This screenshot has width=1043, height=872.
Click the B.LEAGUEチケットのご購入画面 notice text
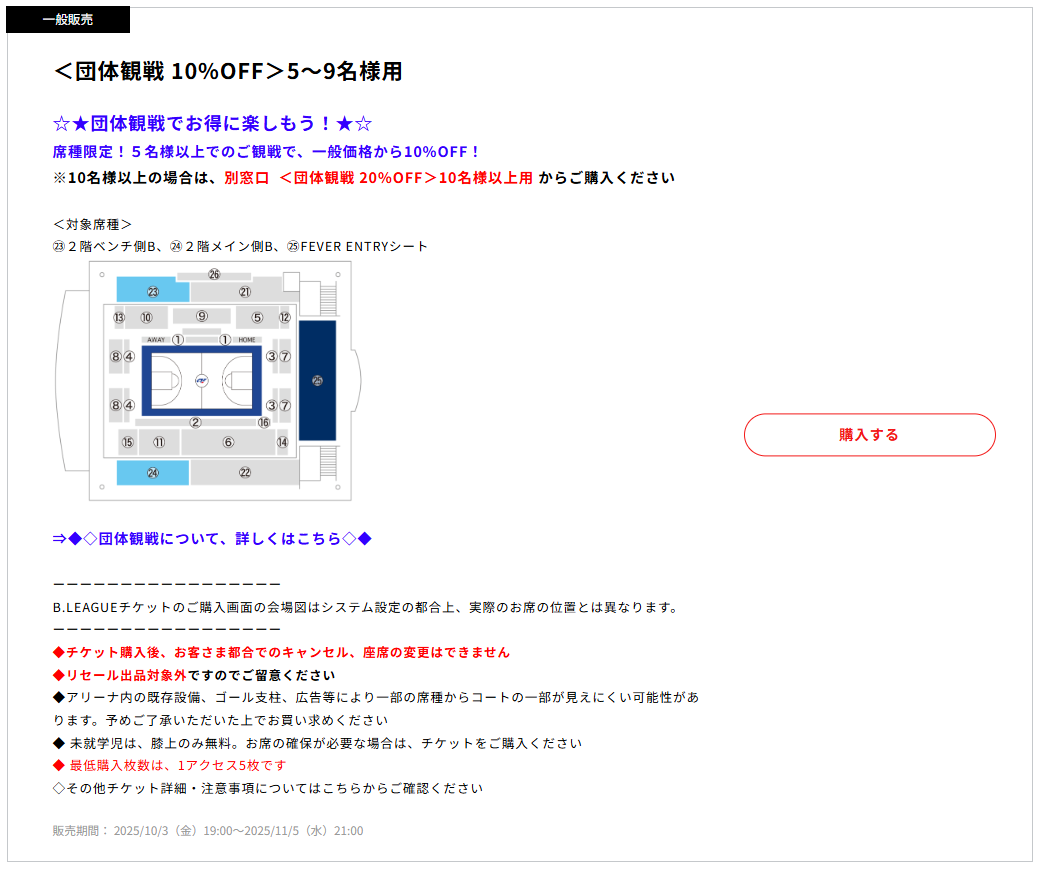tap(365, 607)
